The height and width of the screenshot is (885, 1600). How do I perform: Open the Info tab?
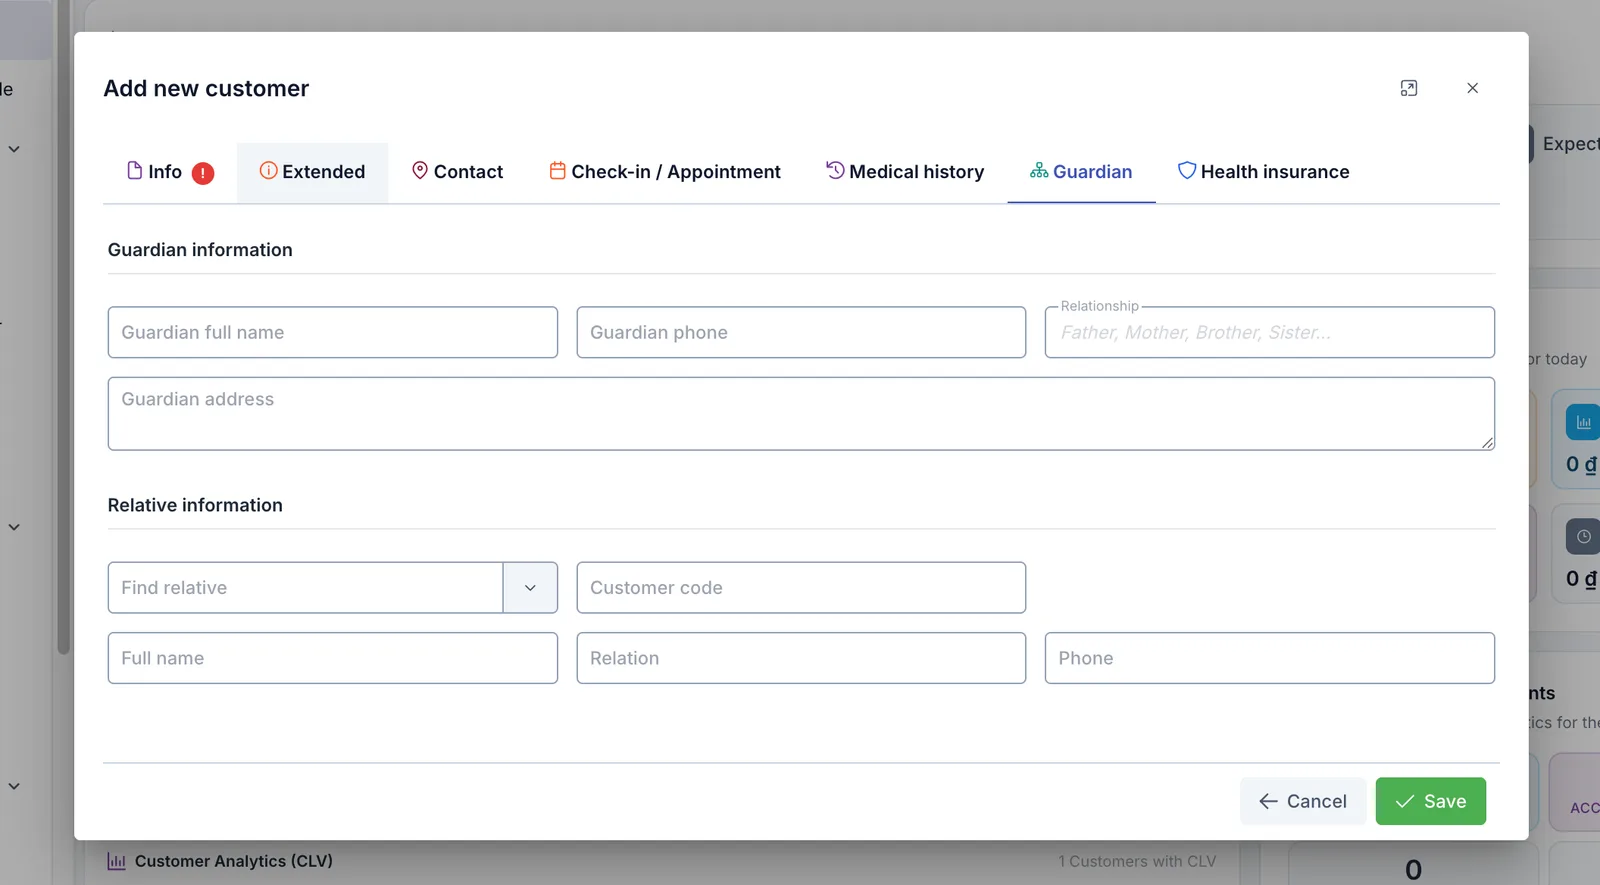pos(170,172)
